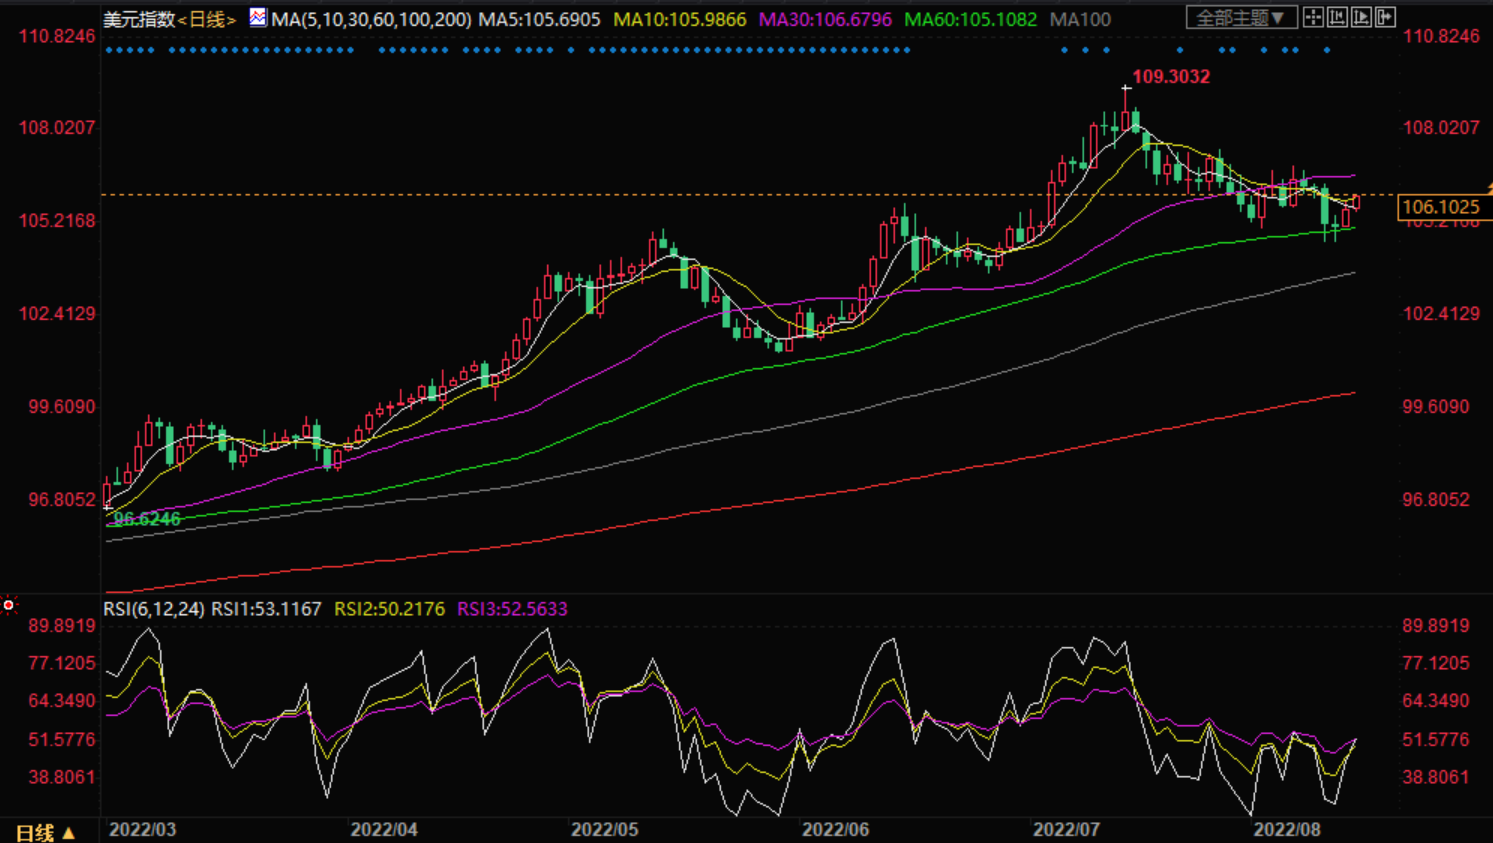Click the 美元指数 chart title
The image size is (1493, 843).
pyautogui.click(x=139, y=19)
